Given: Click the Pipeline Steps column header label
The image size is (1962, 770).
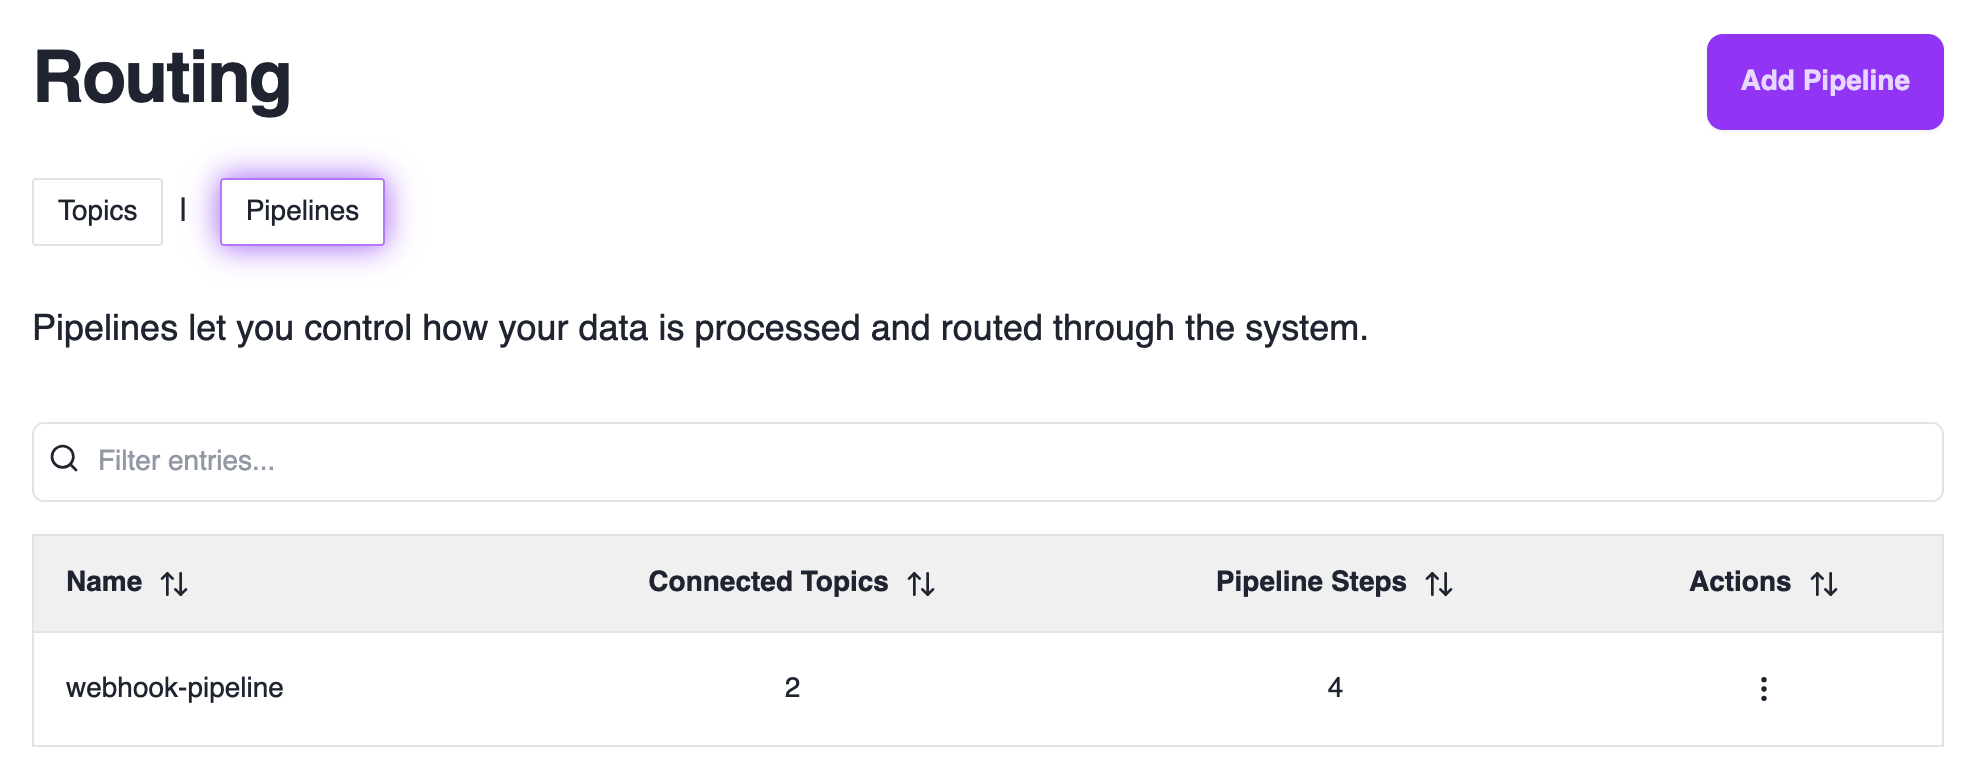Looking at the screenshot, I should coord(1310,582).
